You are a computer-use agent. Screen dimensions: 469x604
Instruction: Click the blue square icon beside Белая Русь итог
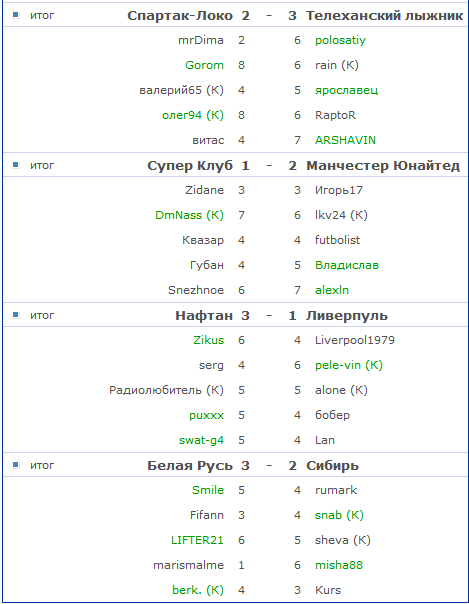point(16,465)
